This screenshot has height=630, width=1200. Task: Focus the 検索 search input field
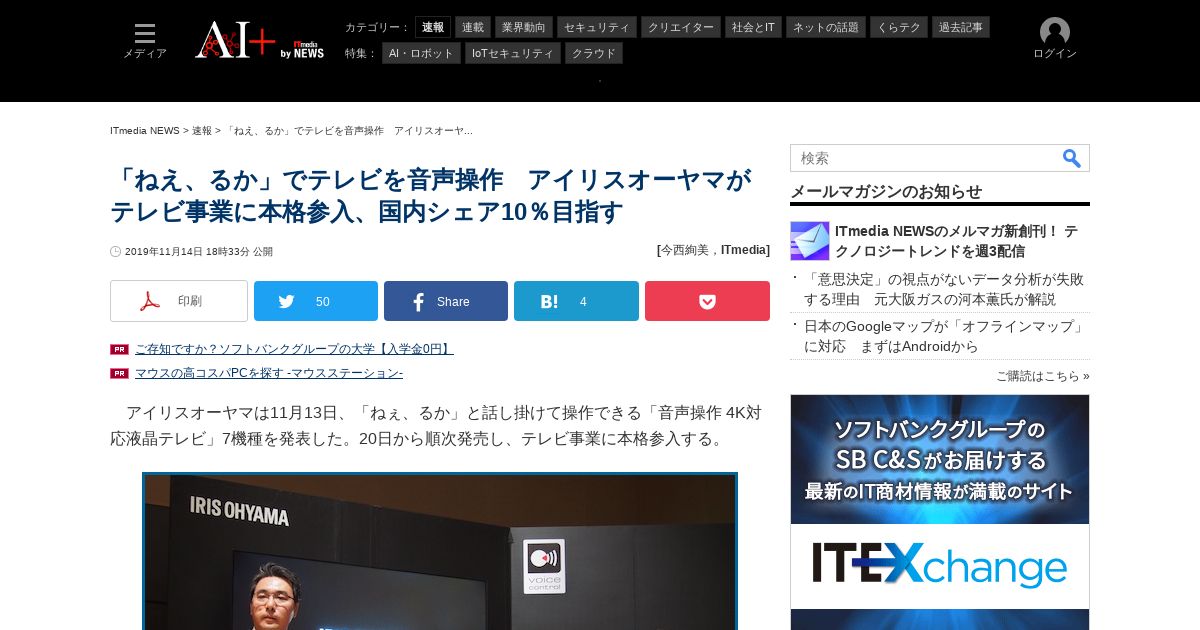(925, 158)
